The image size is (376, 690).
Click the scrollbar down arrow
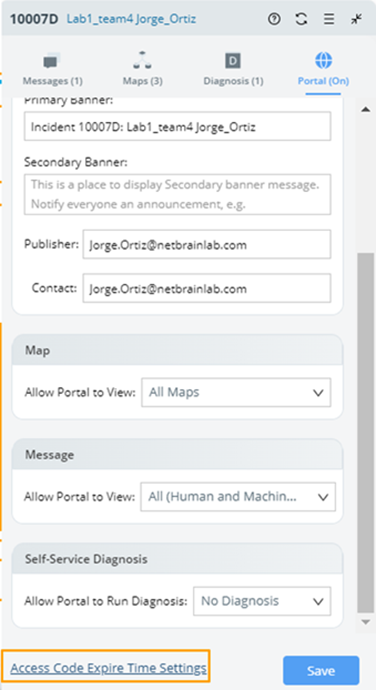coord(365,622)
